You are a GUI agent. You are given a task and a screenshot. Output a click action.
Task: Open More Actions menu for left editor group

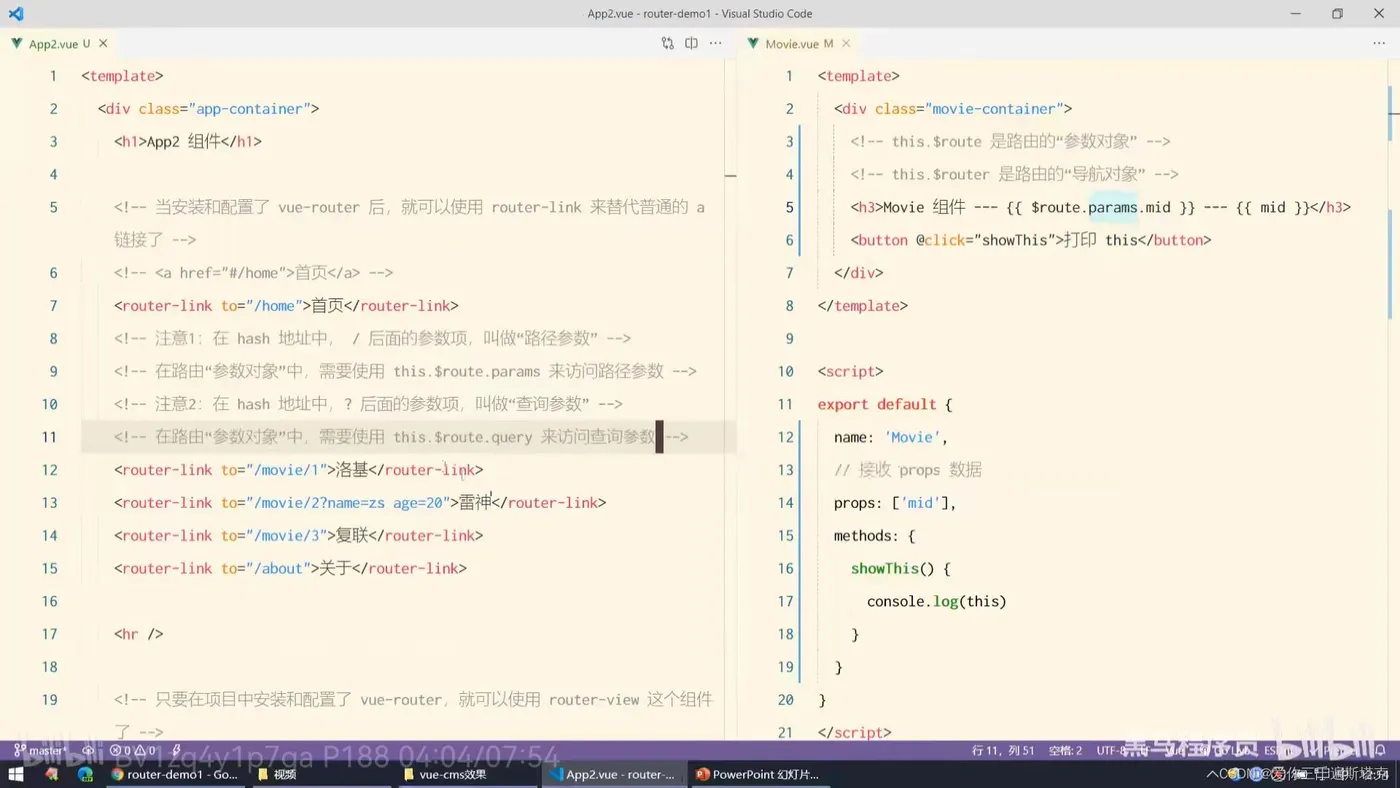click(716, 44)
